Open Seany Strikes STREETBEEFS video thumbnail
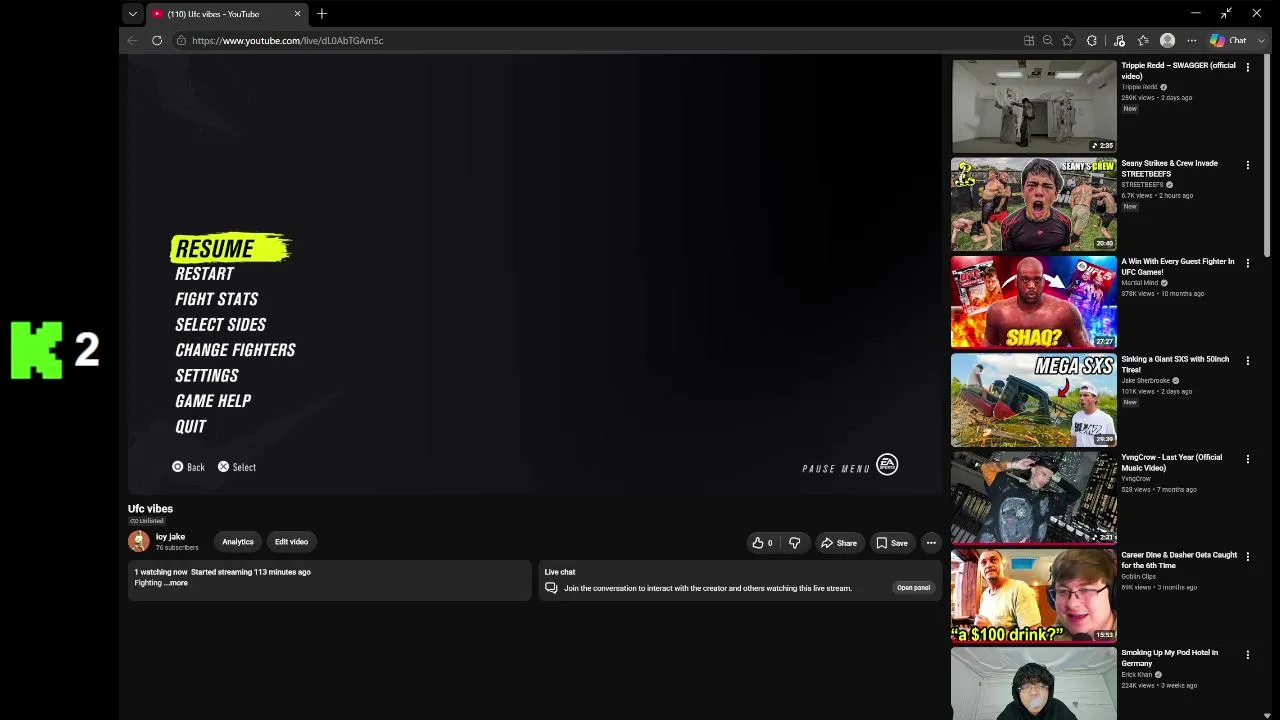Image resolution: width=1280 pixels, height=720 pixels. (1034, 203)
